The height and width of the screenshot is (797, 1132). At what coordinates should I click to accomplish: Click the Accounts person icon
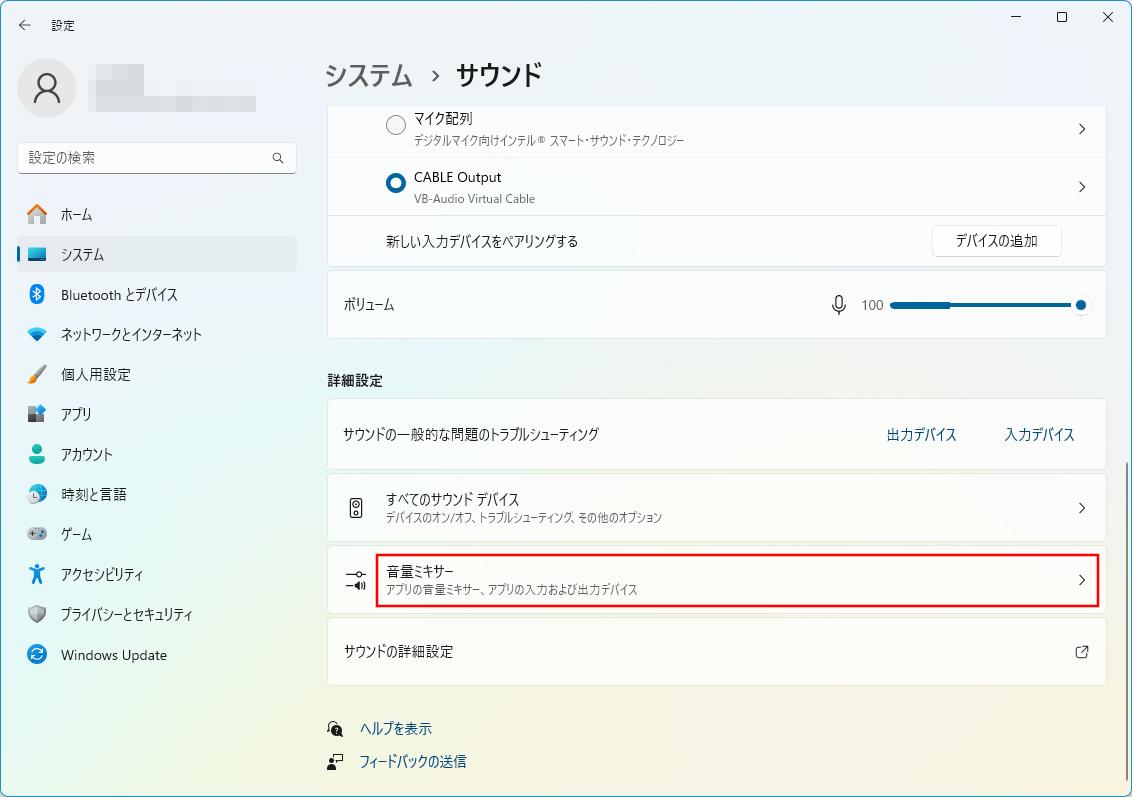[37, 454]
